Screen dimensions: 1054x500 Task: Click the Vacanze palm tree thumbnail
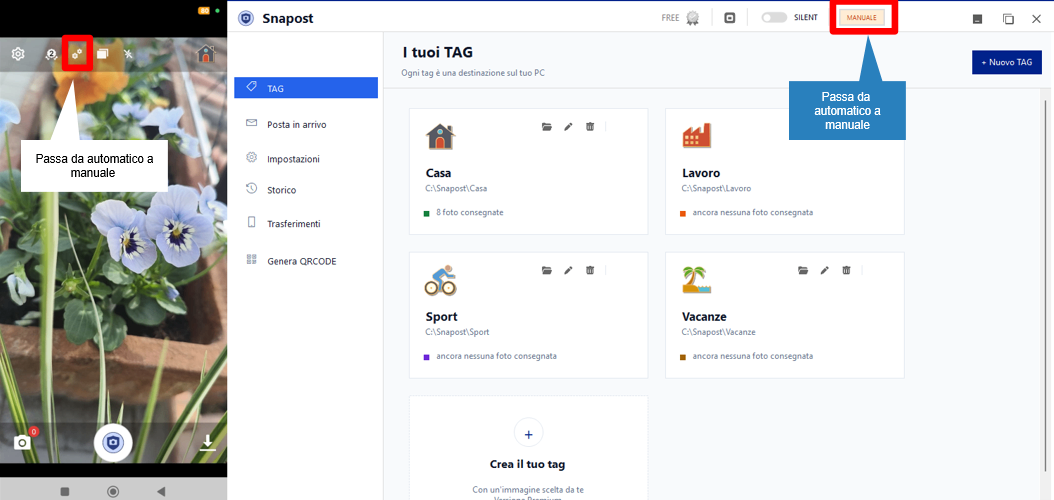point(696,280)
